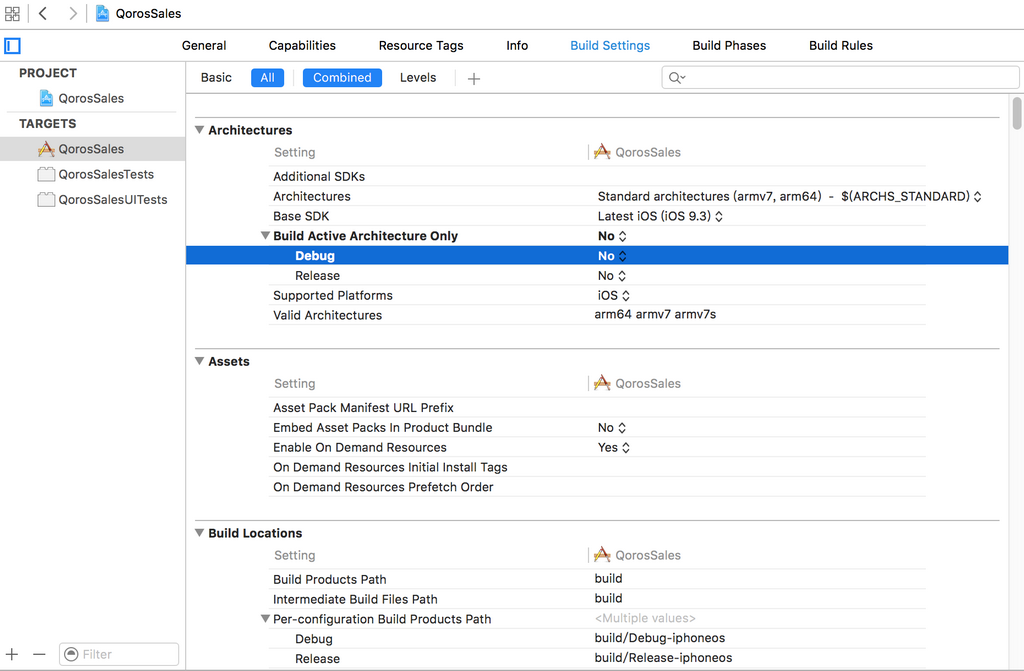The height and width of the screenshot is (671, 1024).
Task: Go forward with the right chevron
Action: pos(73,14)
